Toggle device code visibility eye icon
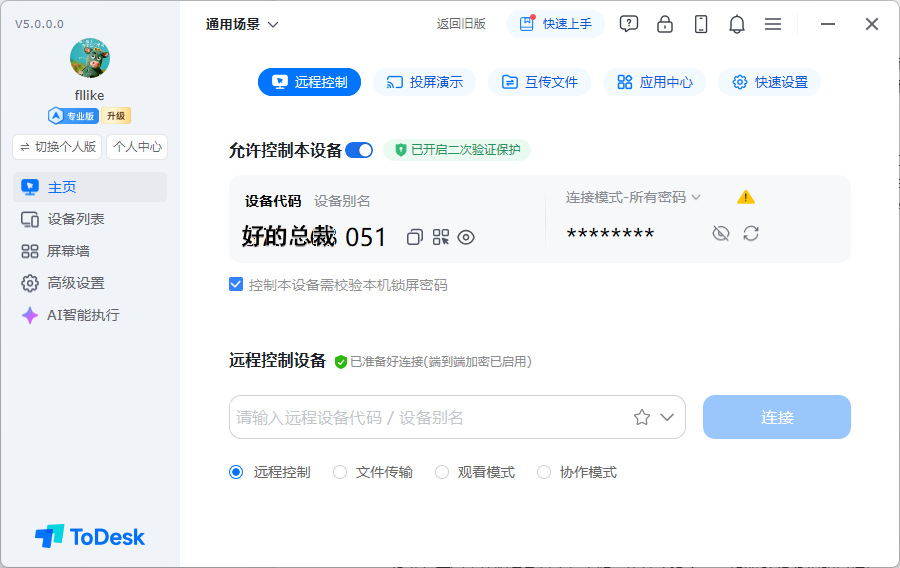 466,237
